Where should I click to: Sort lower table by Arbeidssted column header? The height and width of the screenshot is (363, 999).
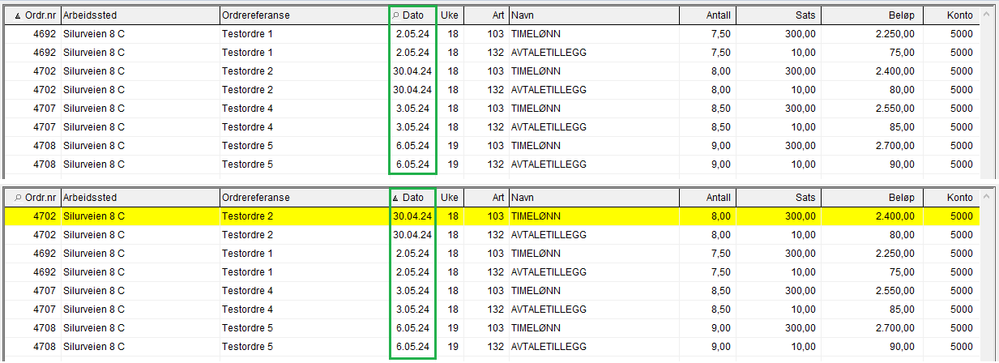tap(140, 197)
